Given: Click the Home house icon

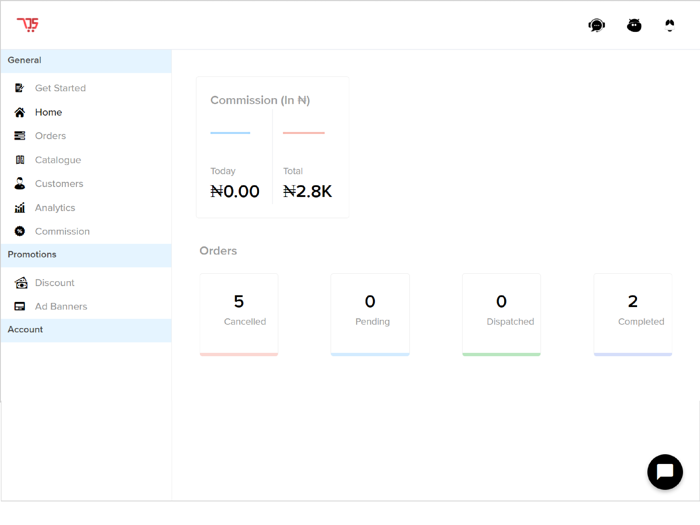Looking at the screenshot, I should pyautogui.click(x=20, y=112).
